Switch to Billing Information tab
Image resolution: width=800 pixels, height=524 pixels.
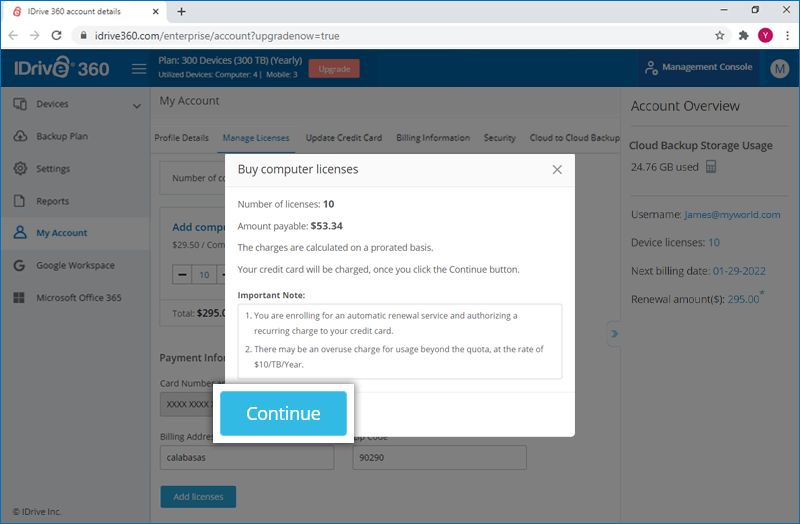[x=433, y=138]
